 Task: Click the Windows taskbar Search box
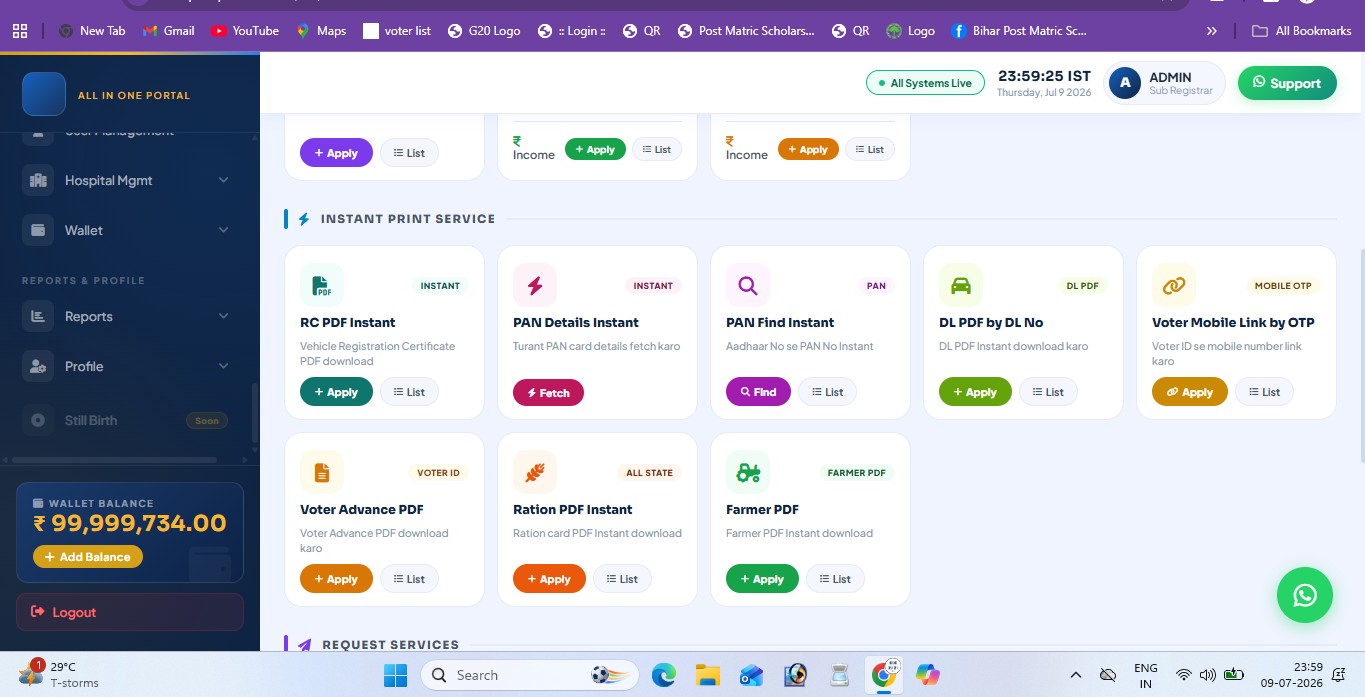pos(530,675)
